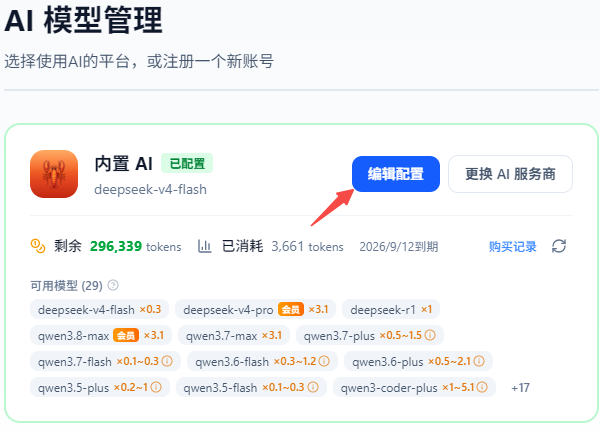Screen dimensions: 600x433
Task: Click the info icon on qwen3.6-flash chip
Action: point(324,361)
